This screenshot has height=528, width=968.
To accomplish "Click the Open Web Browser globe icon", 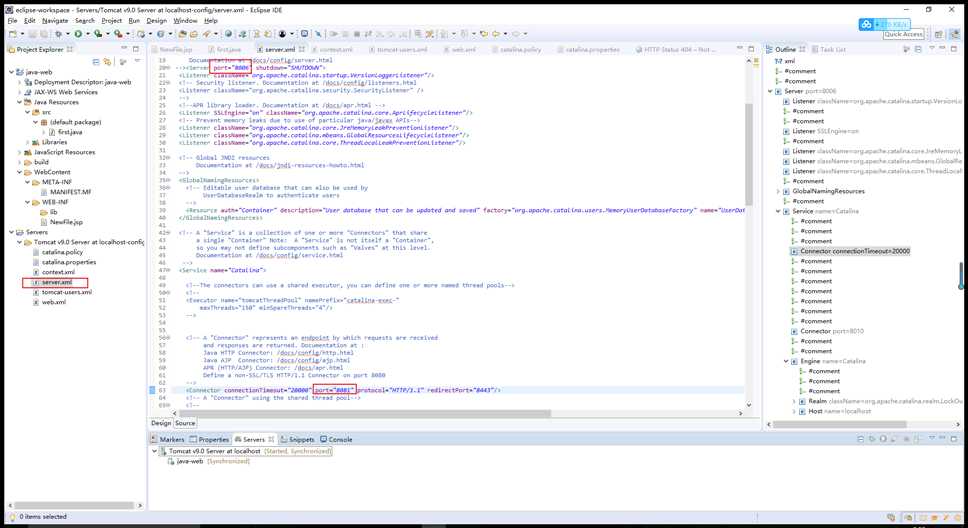I will pyautogui.click(x=228, y=34).
